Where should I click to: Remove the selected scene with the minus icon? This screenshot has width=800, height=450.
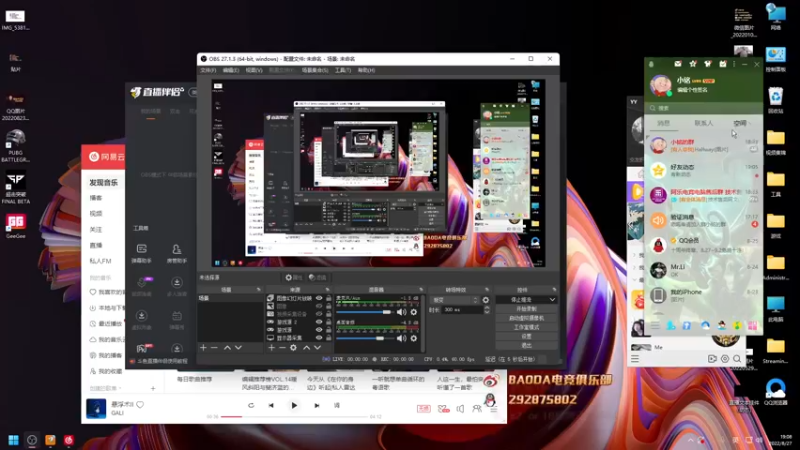(214, 347)
